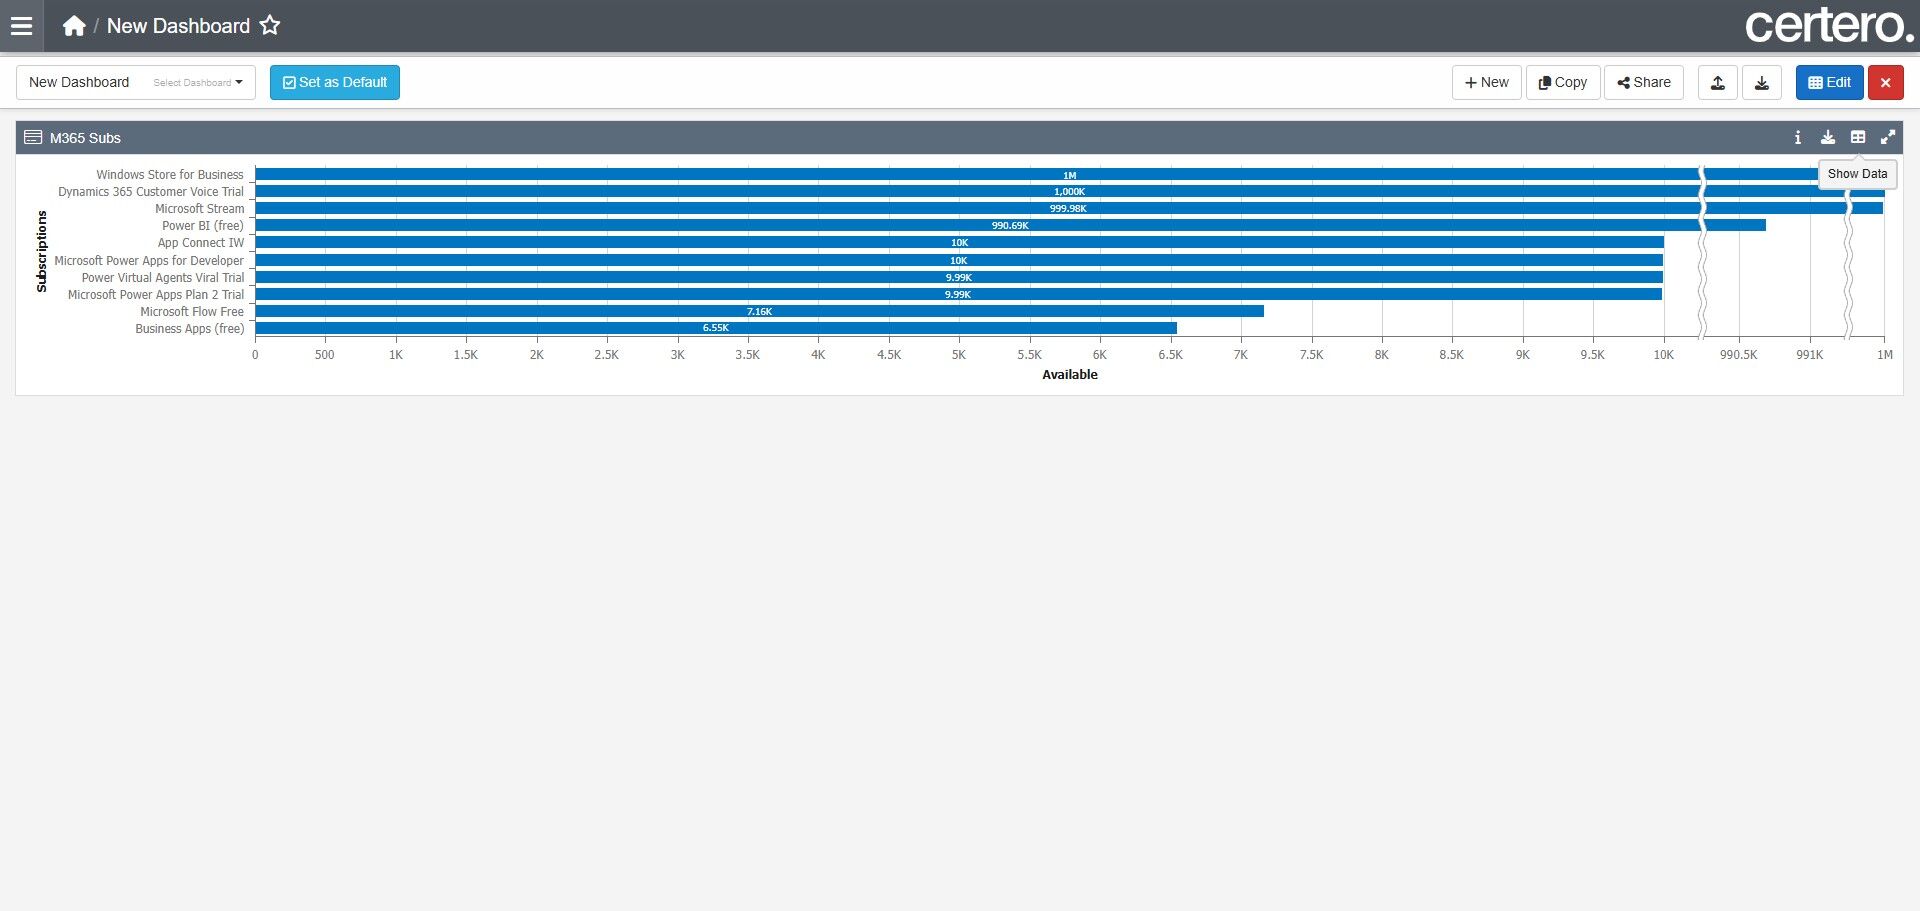Screen dimensions: 1920x911
Task: Click the Certero logo
Action: [x=1829, y=26]
